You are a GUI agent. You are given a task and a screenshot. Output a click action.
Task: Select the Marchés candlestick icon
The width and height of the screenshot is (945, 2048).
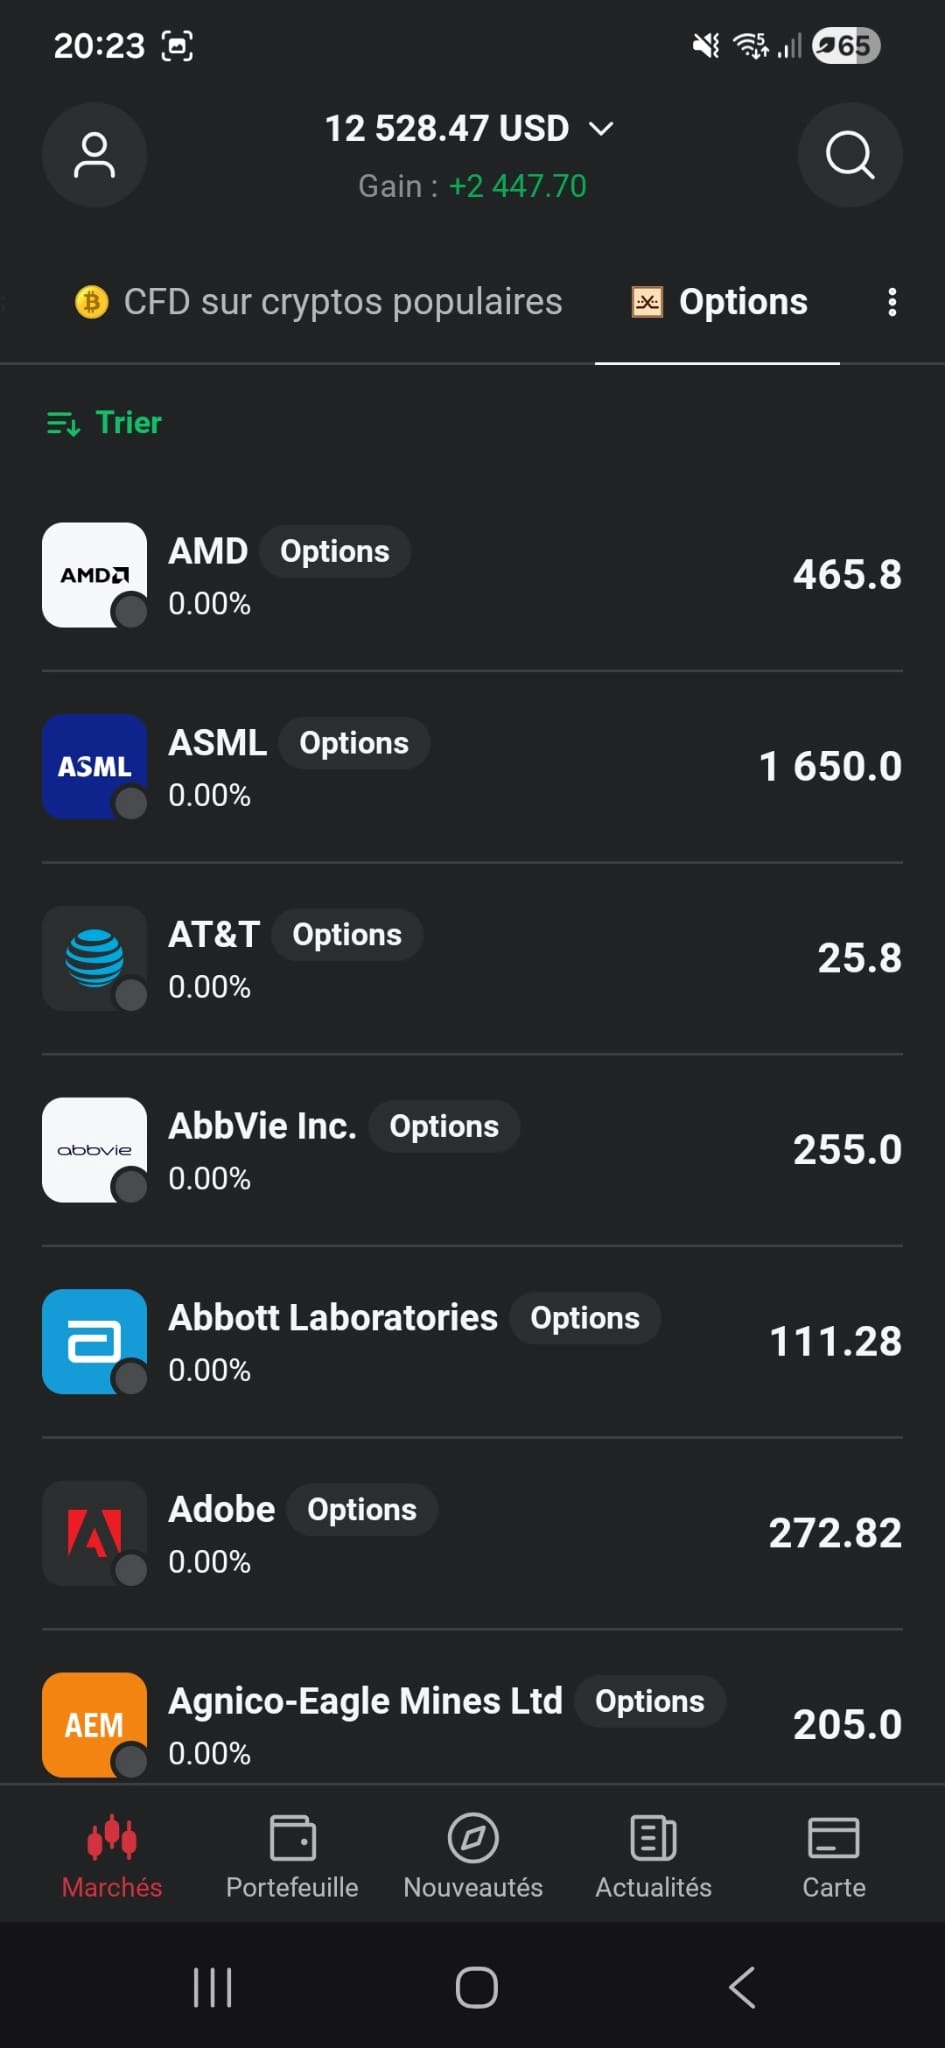(112, 1838)
